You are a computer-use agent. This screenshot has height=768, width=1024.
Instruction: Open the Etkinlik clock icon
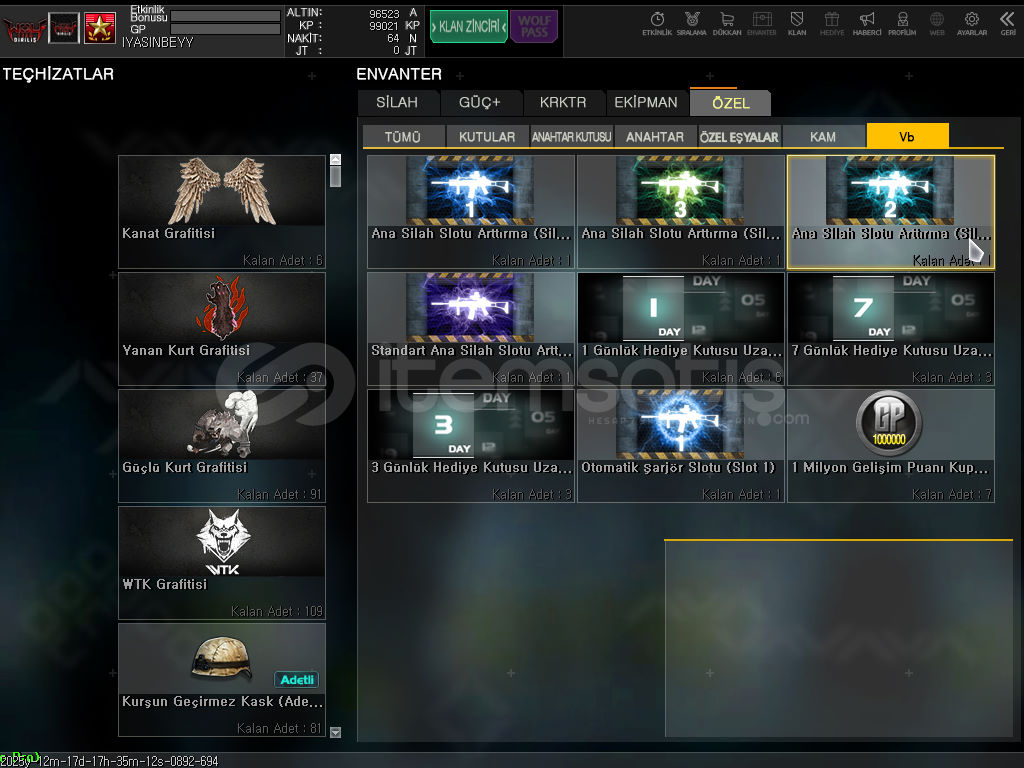pyautogui.click(x=657, y=24)
